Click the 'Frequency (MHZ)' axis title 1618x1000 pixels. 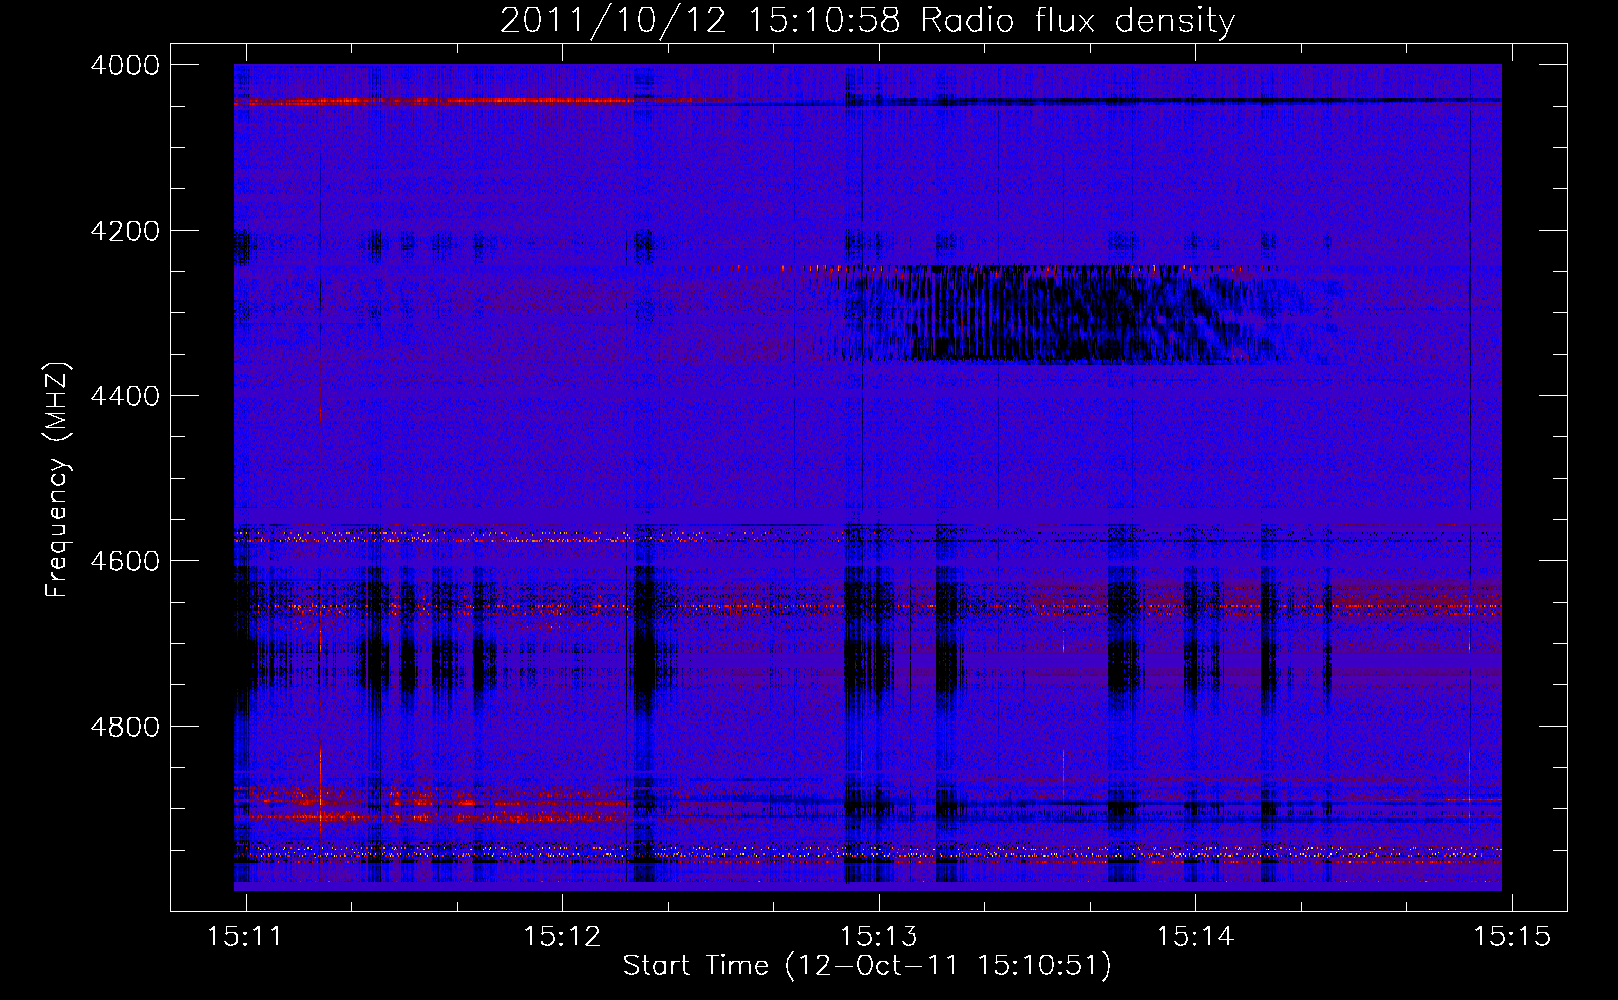coord(59,480)
